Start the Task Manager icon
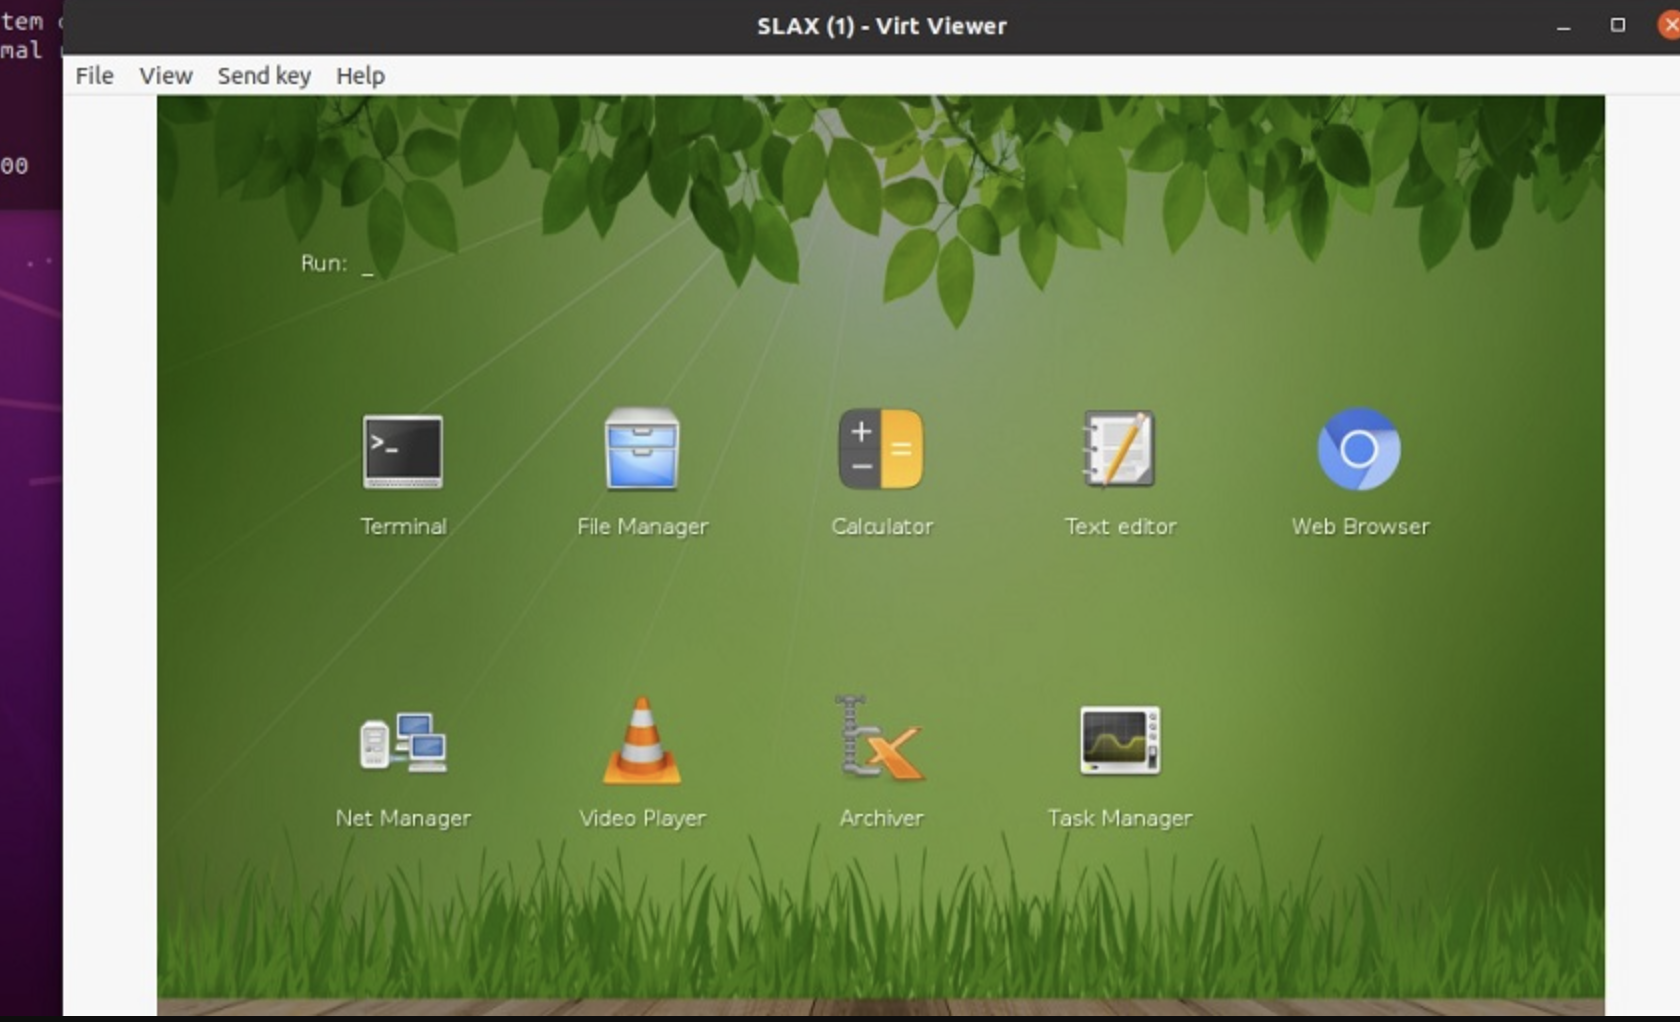 1120,740
